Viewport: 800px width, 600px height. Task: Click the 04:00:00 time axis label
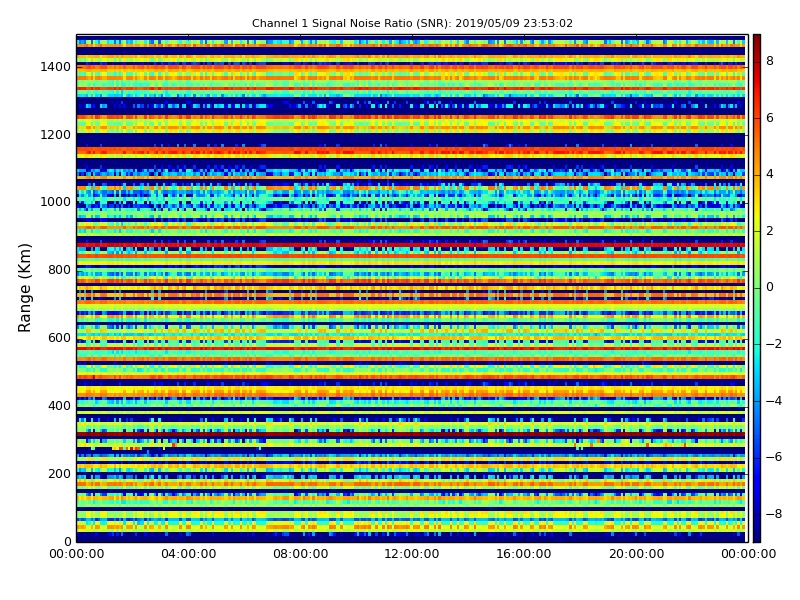point(188,554)
